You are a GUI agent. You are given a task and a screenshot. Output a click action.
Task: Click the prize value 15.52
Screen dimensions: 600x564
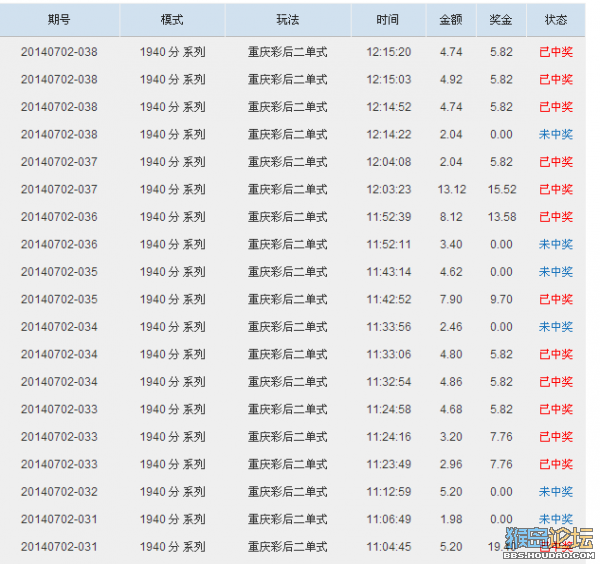502,189
